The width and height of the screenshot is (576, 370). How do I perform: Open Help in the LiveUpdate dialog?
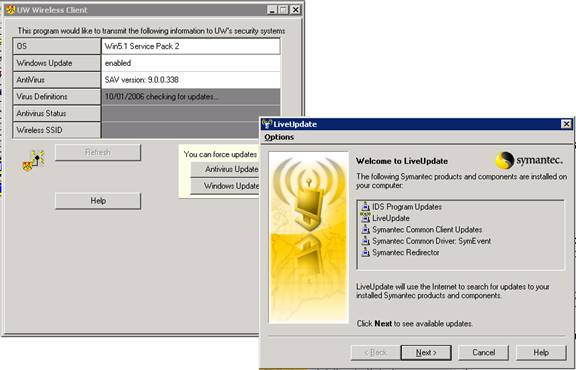pyautogui.click(x=541, y=353)
